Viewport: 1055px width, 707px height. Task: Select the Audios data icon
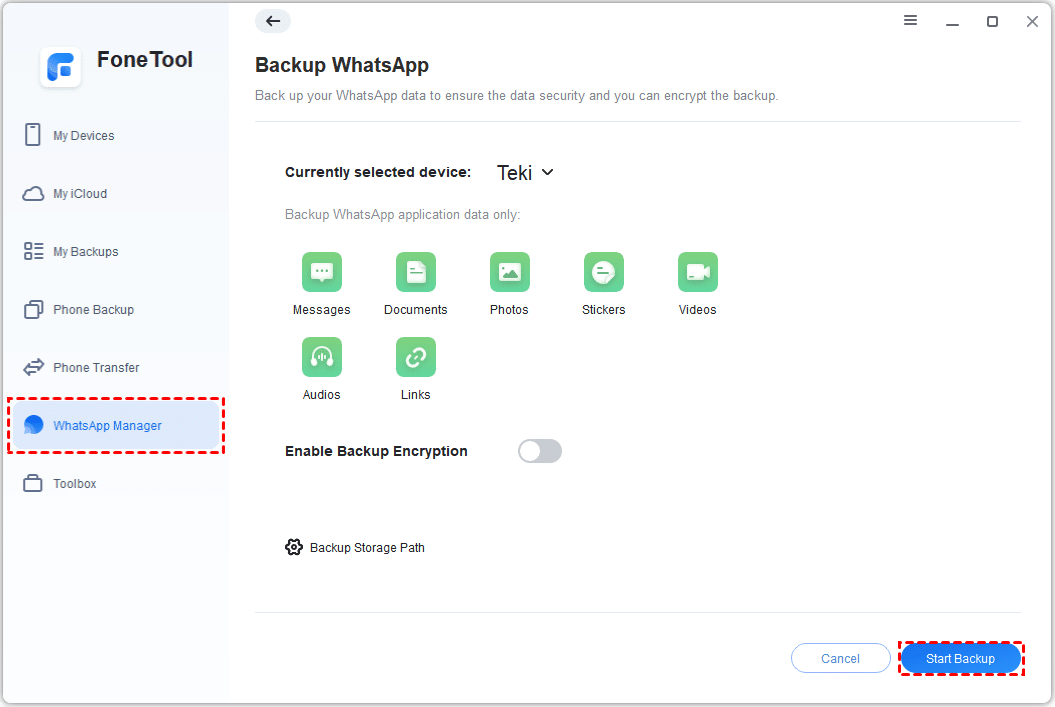(322, 357)
